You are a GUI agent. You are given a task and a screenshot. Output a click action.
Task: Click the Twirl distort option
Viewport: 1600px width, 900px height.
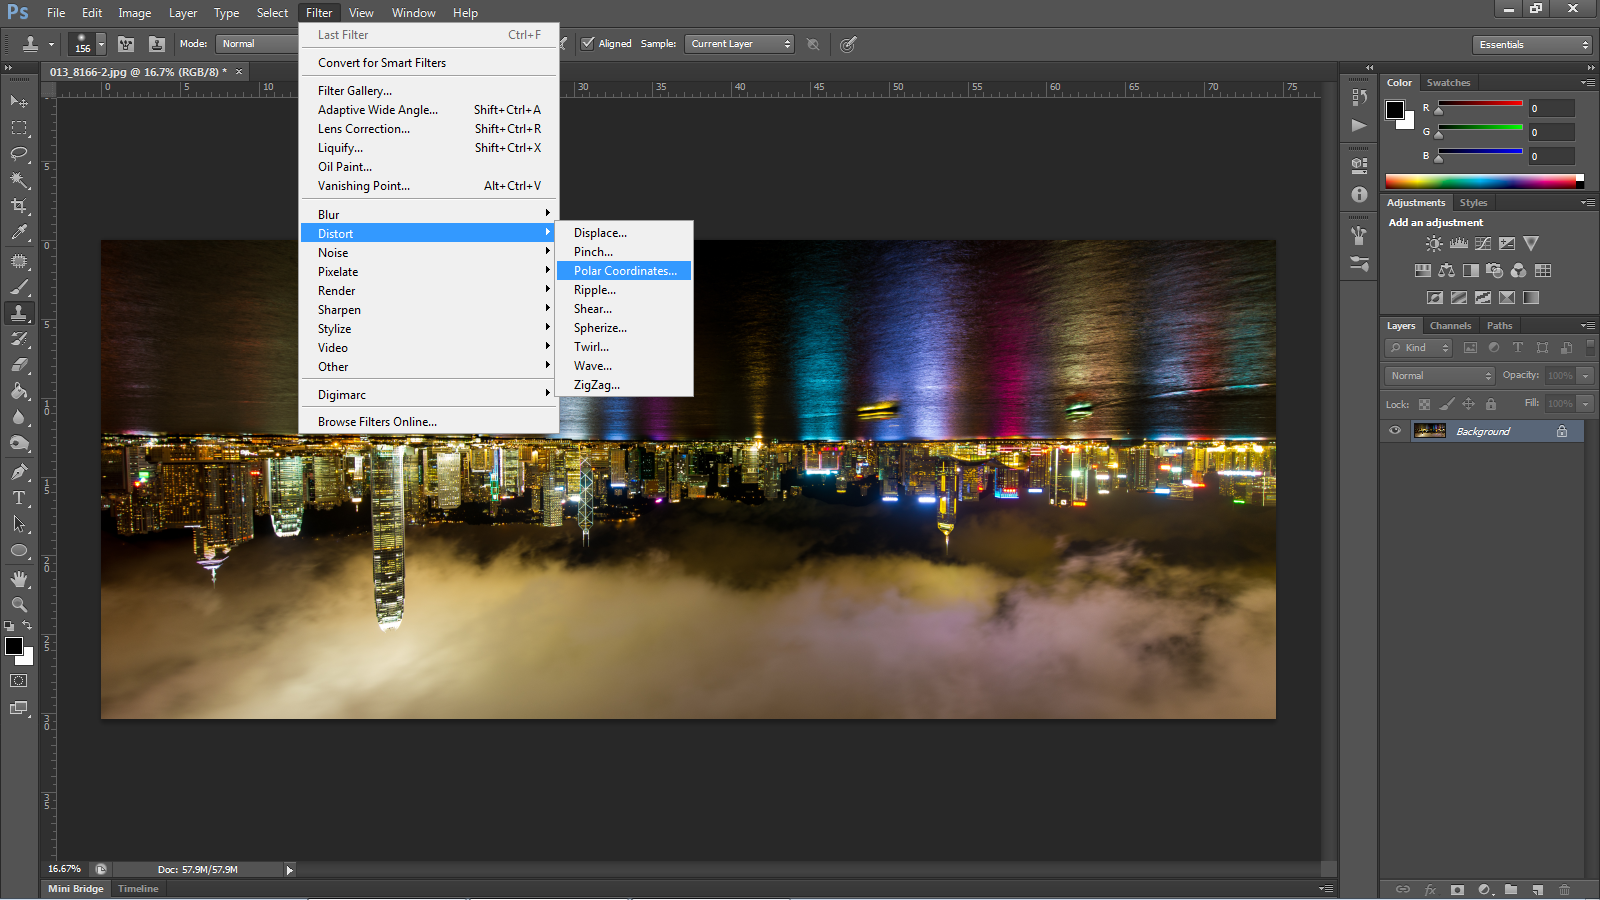(x=624, y=347)
